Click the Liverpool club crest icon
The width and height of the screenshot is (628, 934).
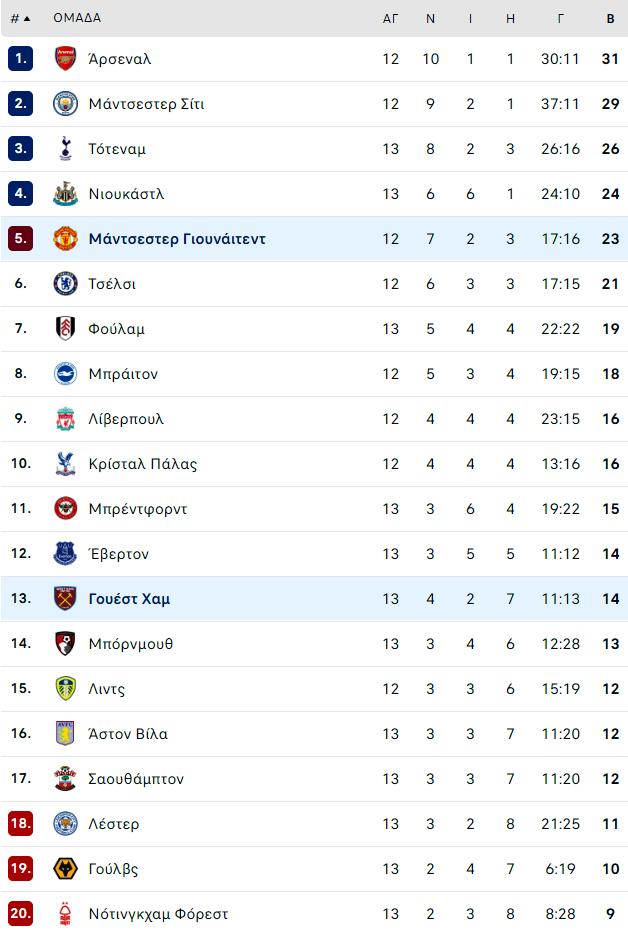pyautogui.click(x=65, y=419)
